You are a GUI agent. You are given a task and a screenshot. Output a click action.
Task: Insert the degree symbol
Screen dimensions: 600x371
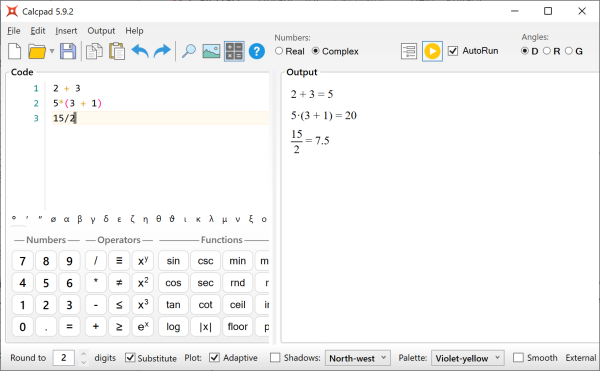point(14,218)
